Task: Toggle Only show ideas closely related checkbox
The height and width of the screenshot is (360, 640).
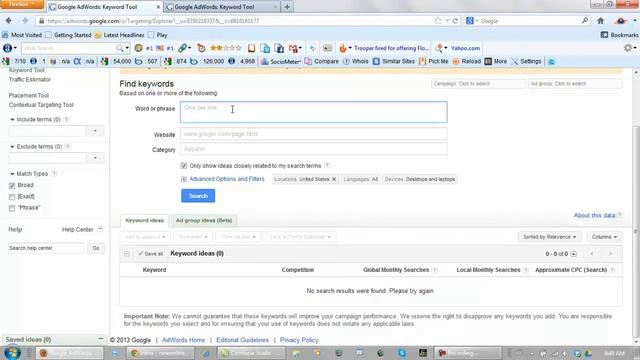Action: (184, 166)
